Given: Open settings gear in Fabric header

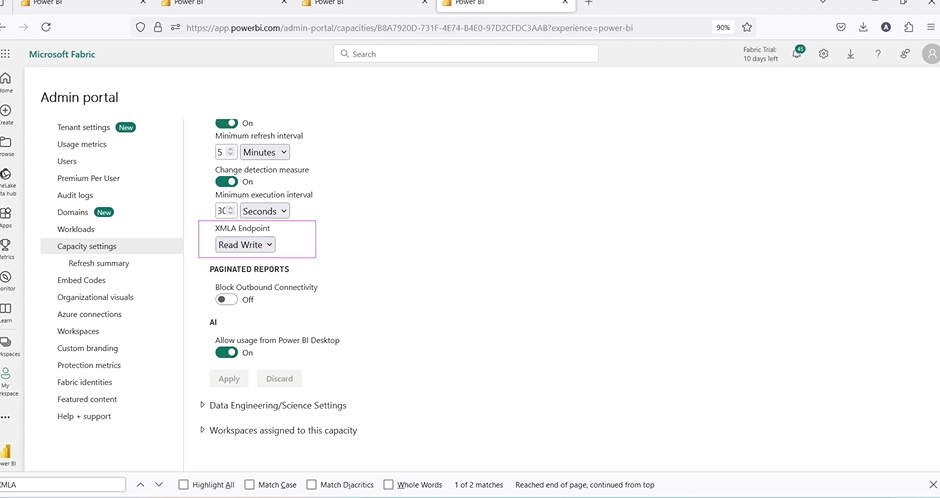Looking at the screenshot, I should click(x=824, y=54).
